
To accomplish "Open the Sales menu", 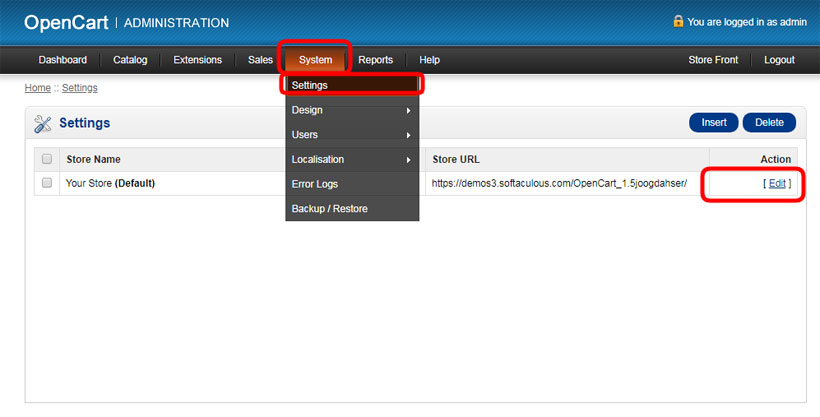I will point(260,60).
